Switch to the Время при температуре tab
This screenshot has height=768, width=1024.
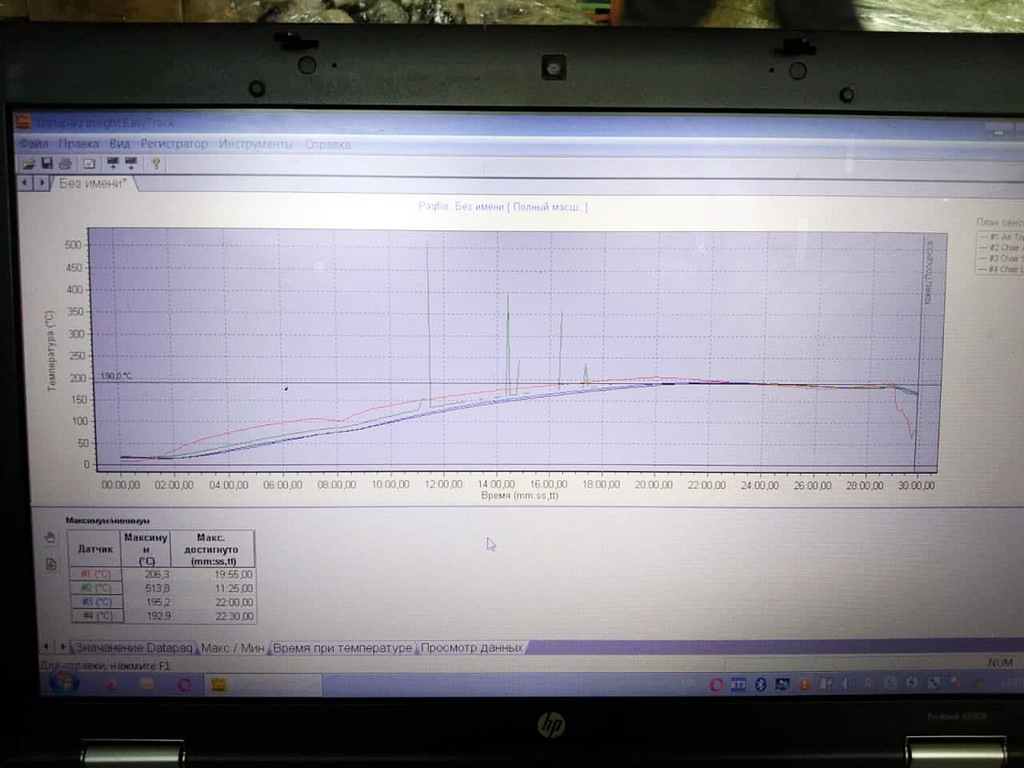tap(343, 648)
